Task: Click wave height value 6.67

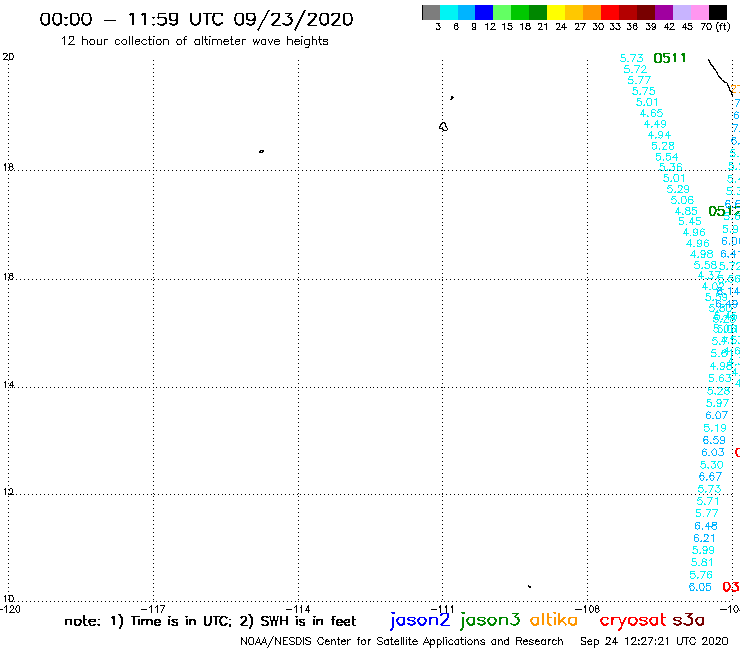Action: click(x=710, y=477)
